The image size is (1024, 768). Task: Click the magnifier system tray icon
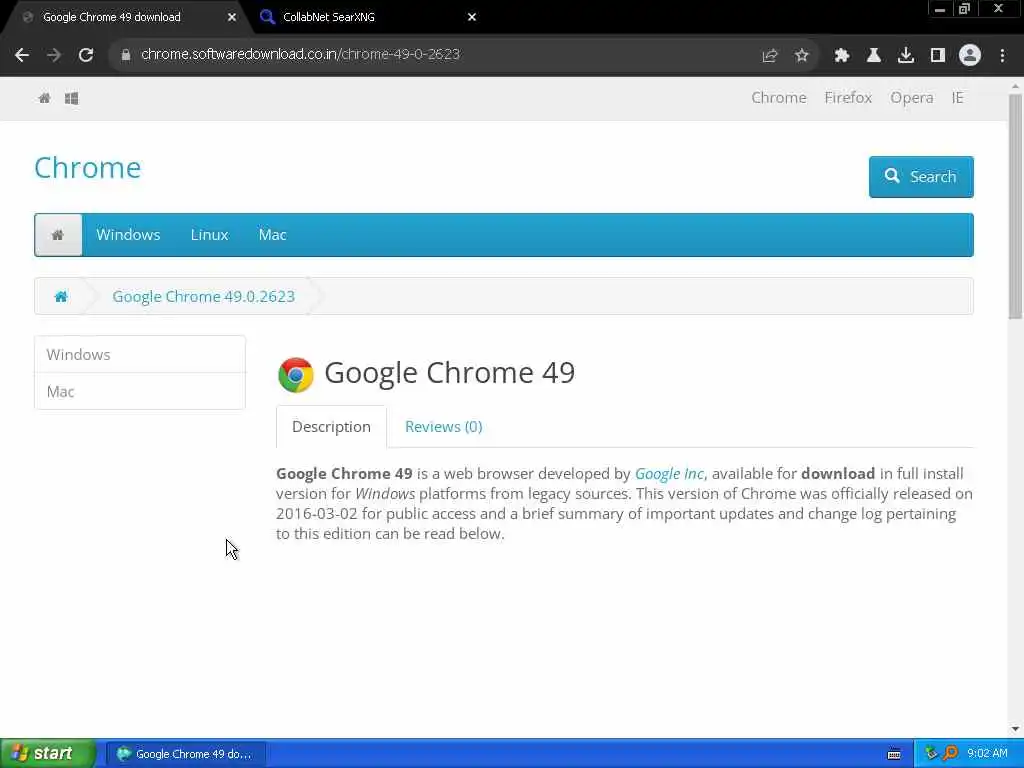950,754
